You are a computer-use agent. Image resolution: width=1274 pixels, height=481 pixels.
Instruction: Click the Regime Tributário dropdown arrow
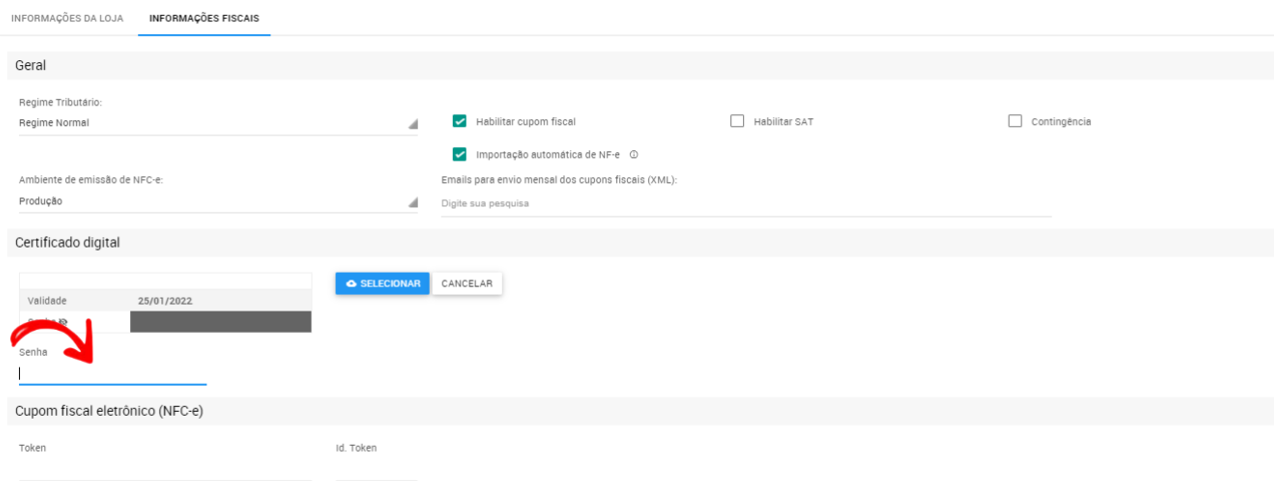[x=412, y=124]
